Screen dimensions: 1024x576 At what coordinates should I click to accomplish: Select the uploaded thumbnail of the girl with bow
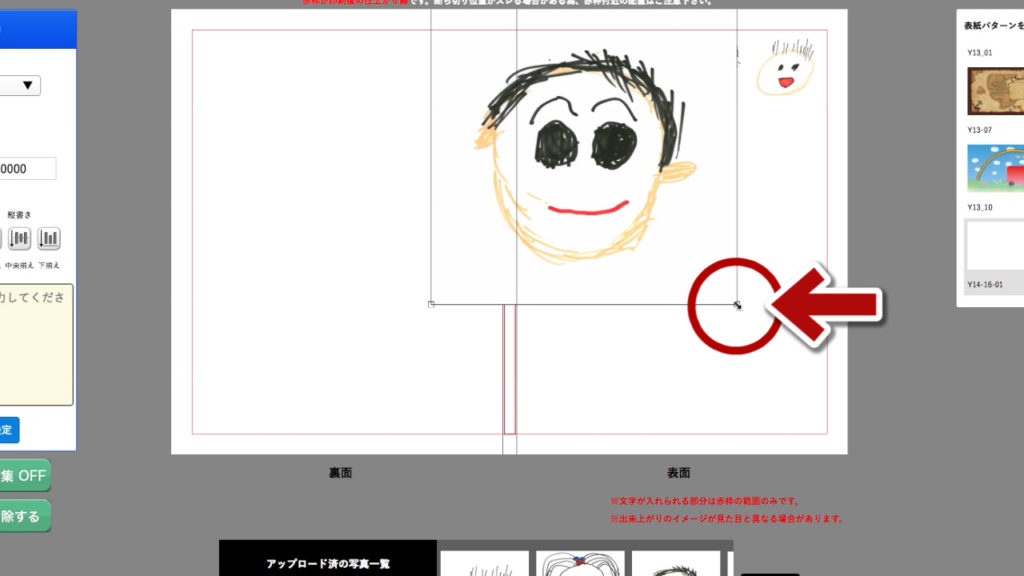pyautogui.click(x=581, y=564)
